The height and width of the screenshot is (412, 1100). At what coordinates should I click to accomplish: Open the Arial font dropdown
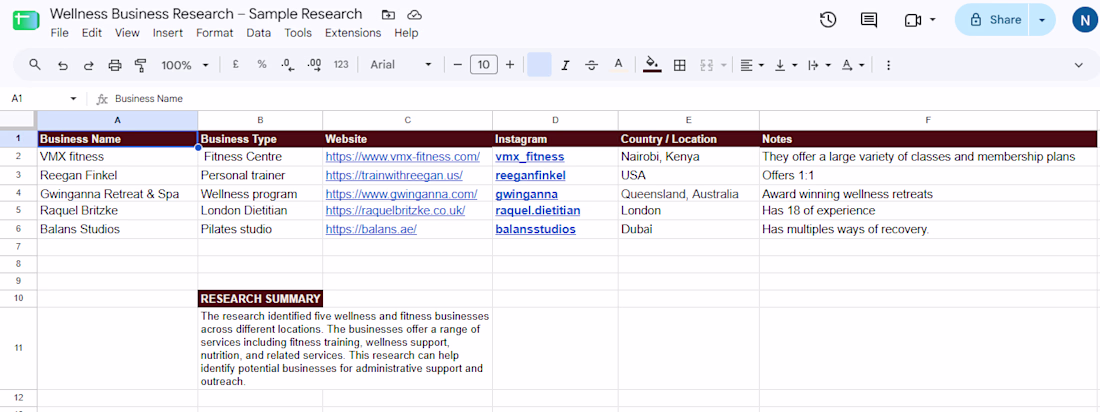click(x=401, y=65)
